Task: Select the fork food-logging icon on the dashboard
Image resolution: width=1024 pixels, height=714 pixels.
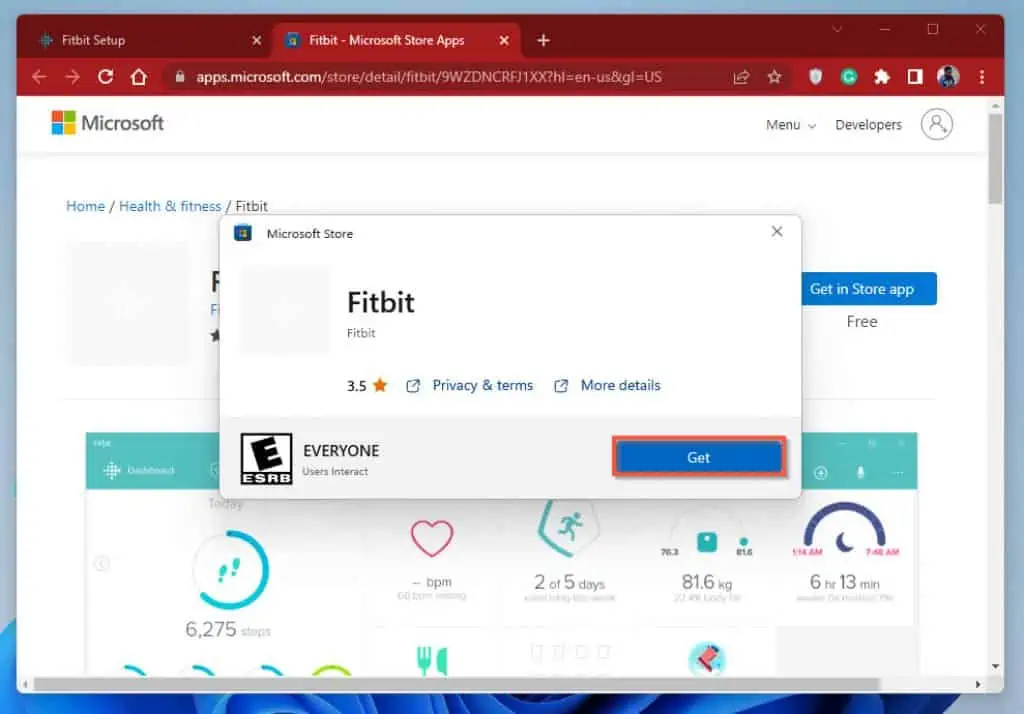Action: [430, 660]
